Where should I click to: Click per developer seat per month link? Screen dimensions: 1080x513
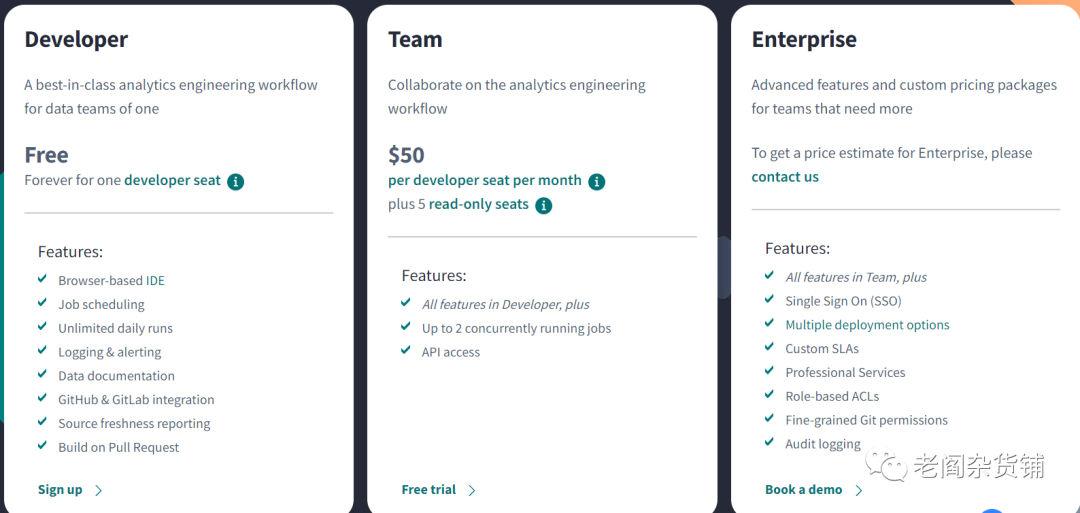[x=485, y=181]
